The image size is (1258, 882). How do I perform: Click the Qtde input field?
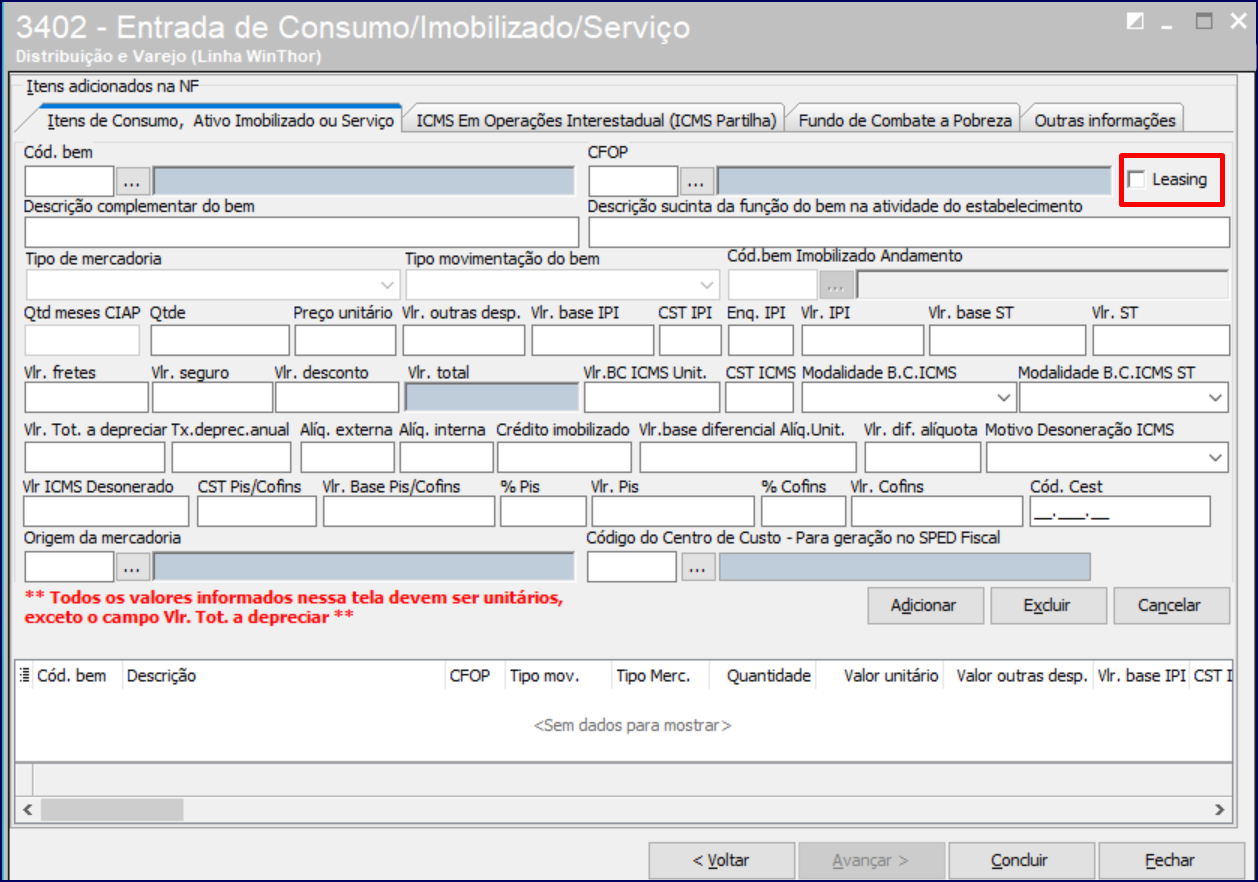(220, 340)
